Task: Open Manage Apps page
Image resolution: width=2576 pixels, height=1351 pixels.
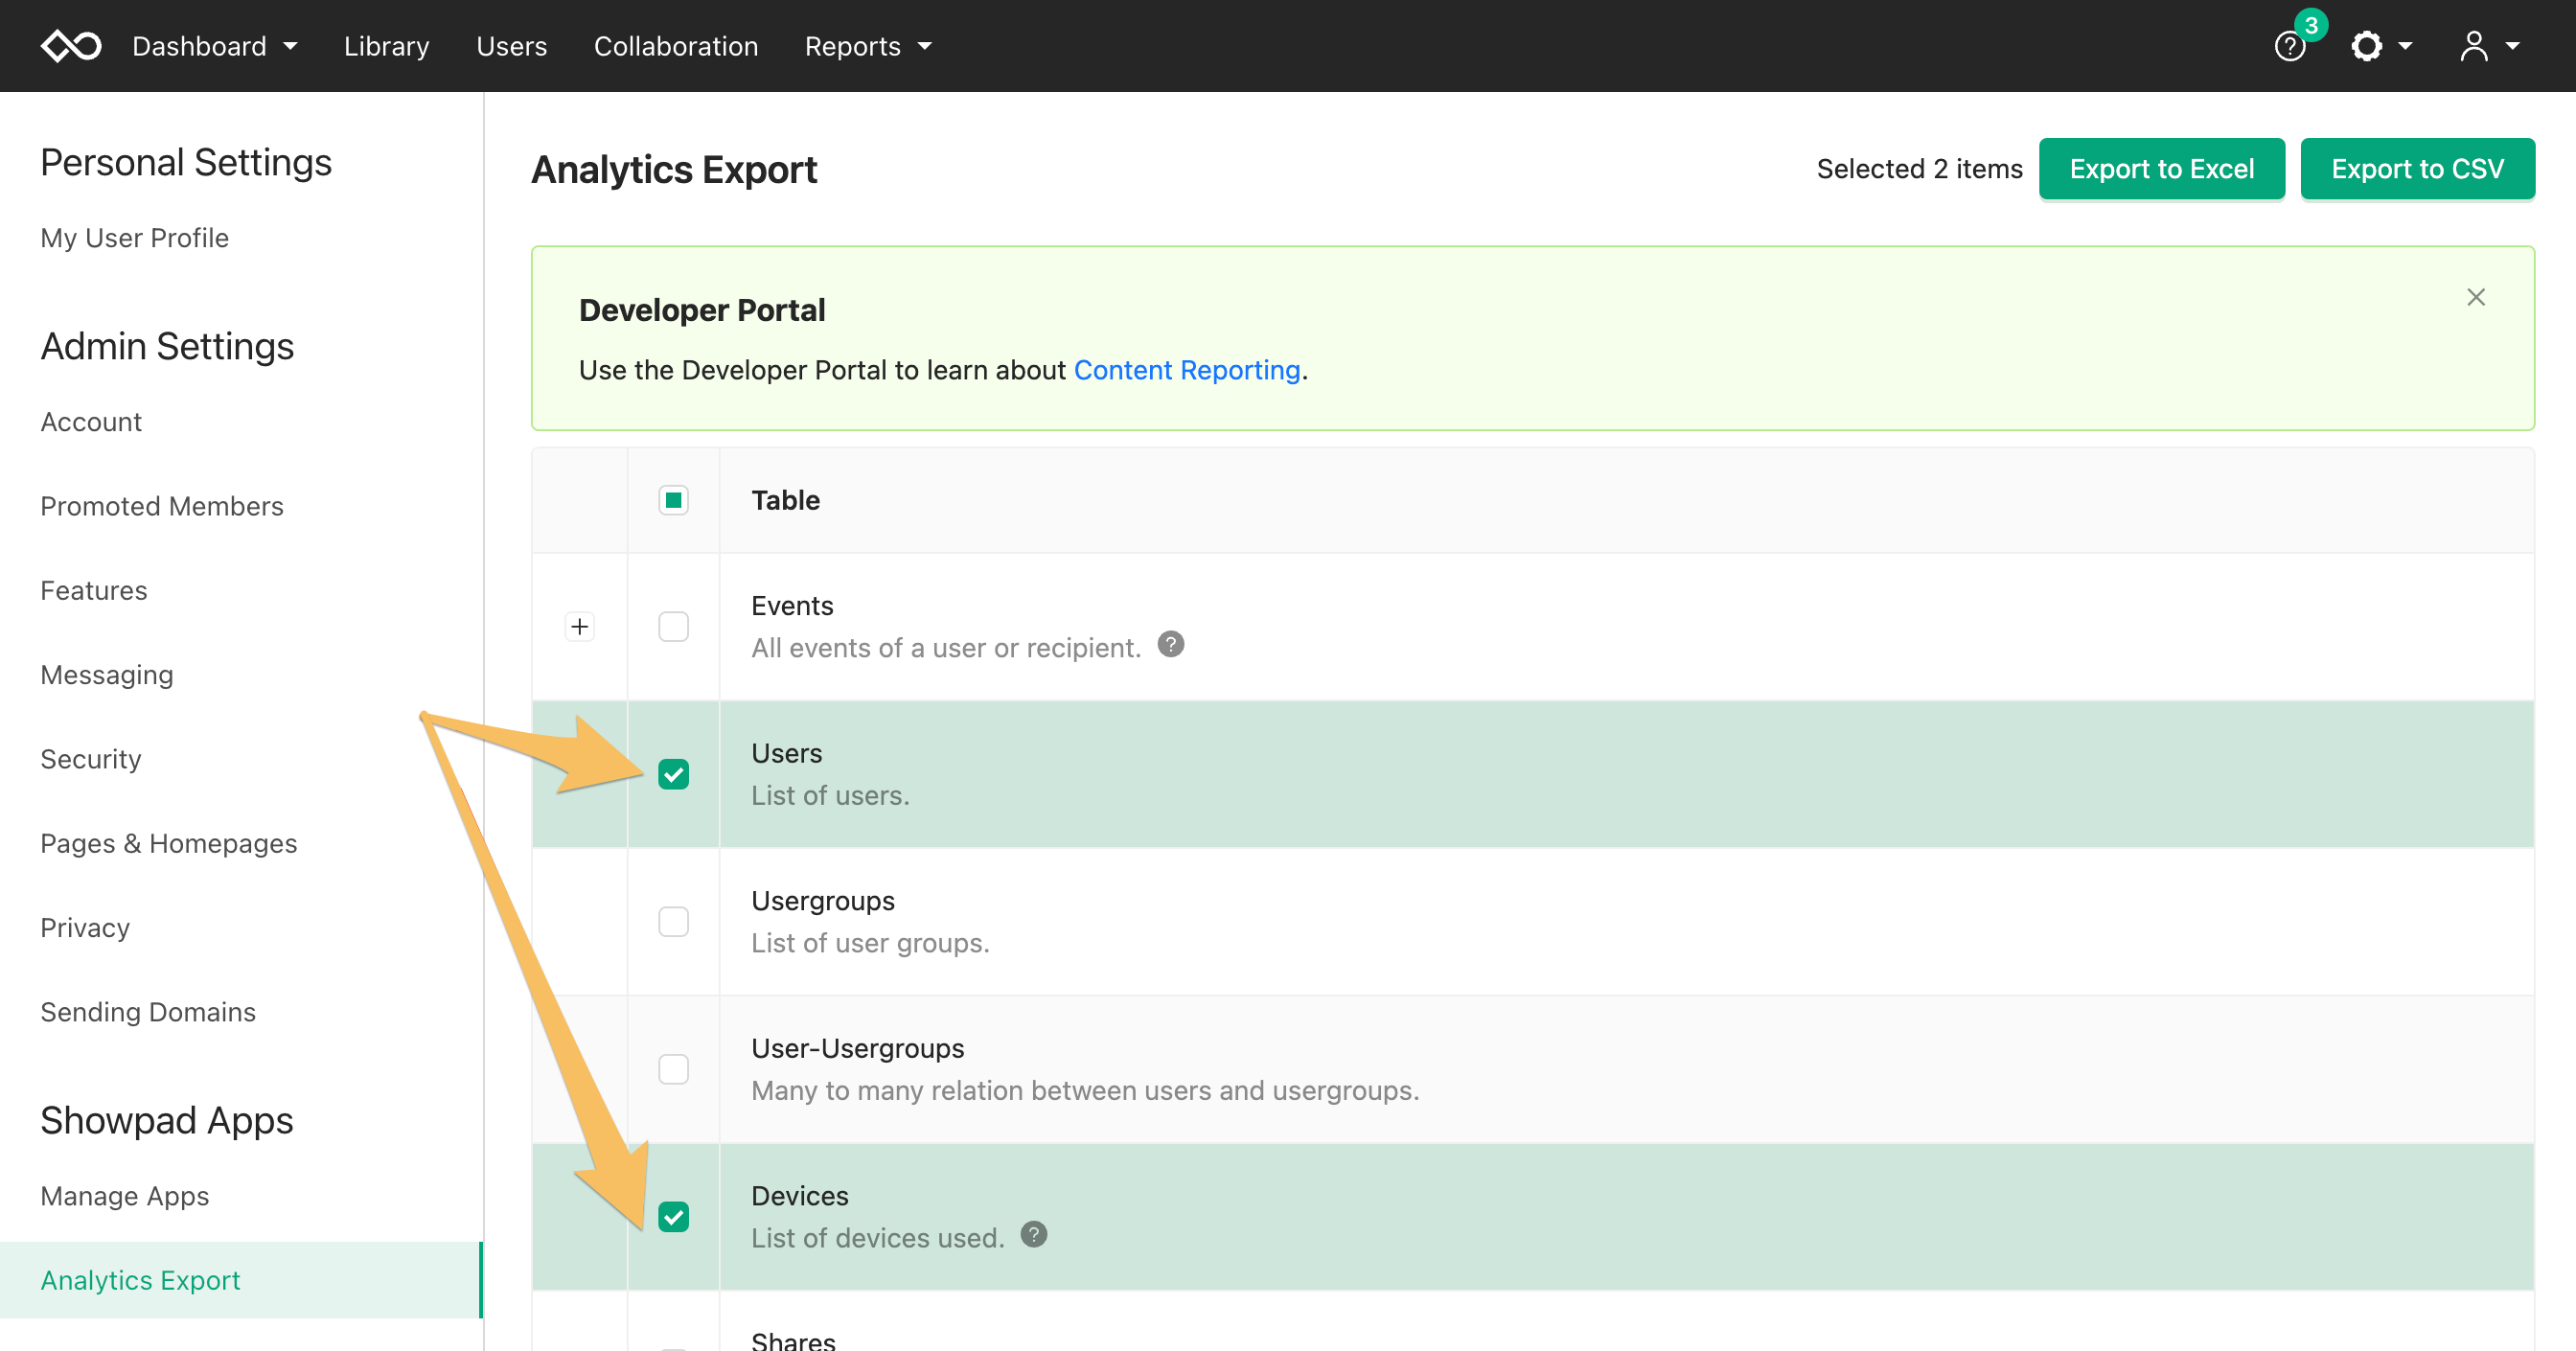Action: 125,1196
